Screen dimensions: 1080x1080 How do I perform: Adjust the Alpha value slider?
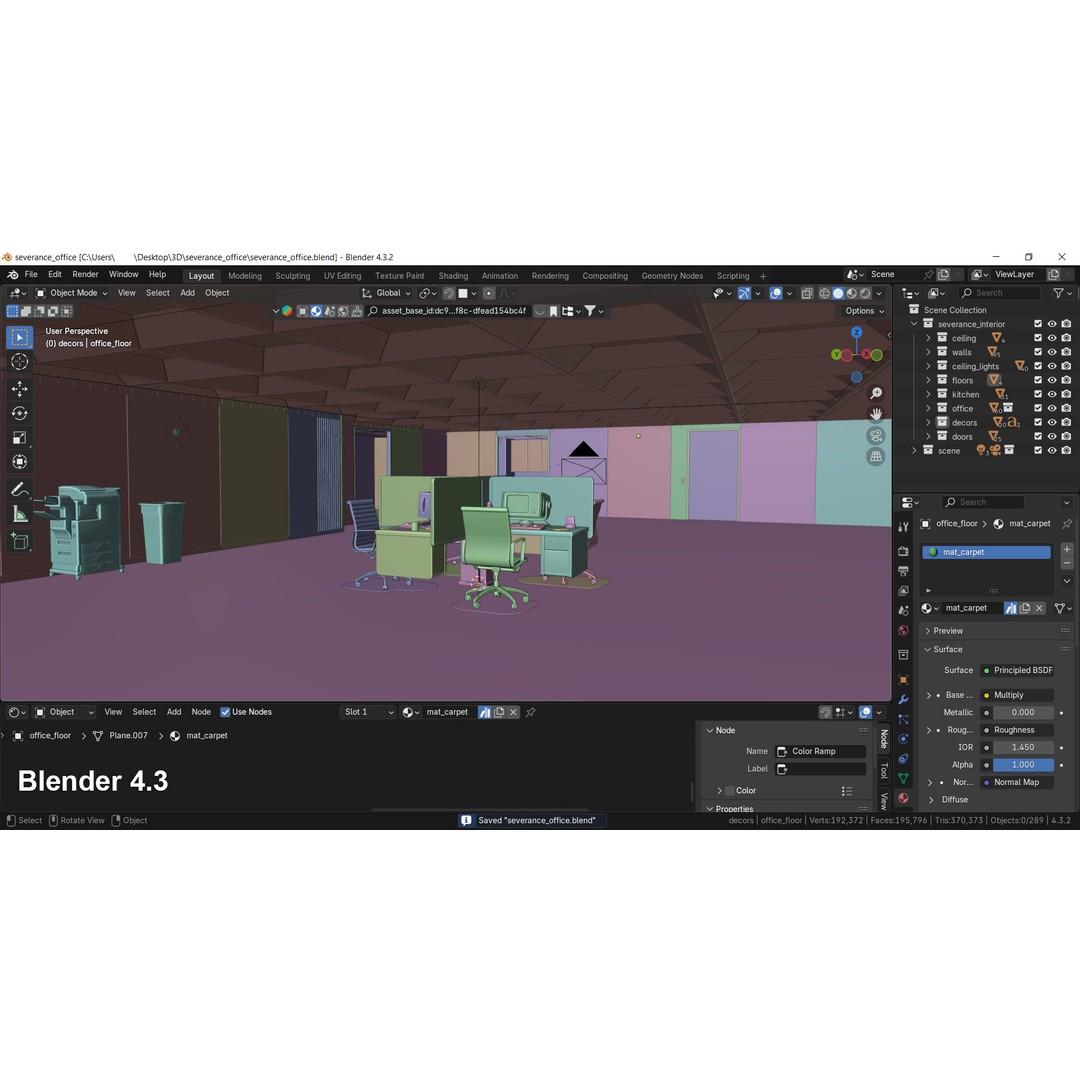1022,765
